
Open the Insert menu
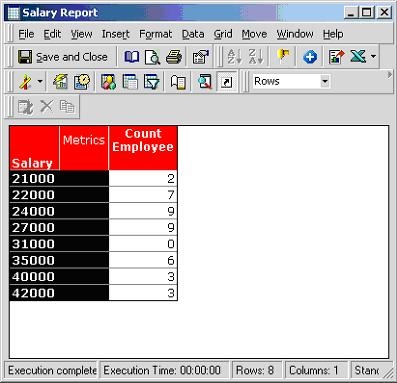click(116, 34)
